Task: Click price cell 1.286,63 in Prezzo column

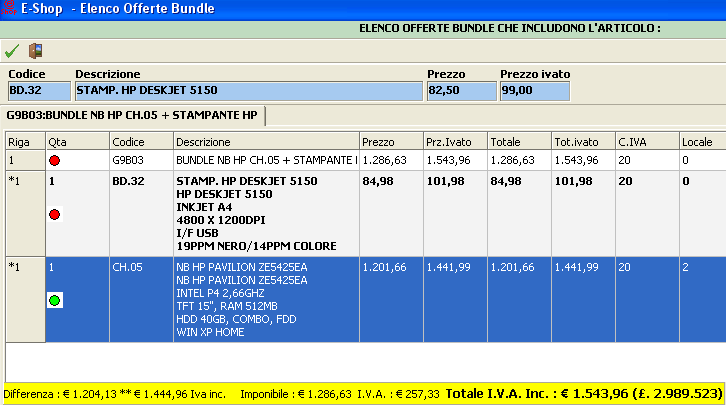Action: point(391,160)
